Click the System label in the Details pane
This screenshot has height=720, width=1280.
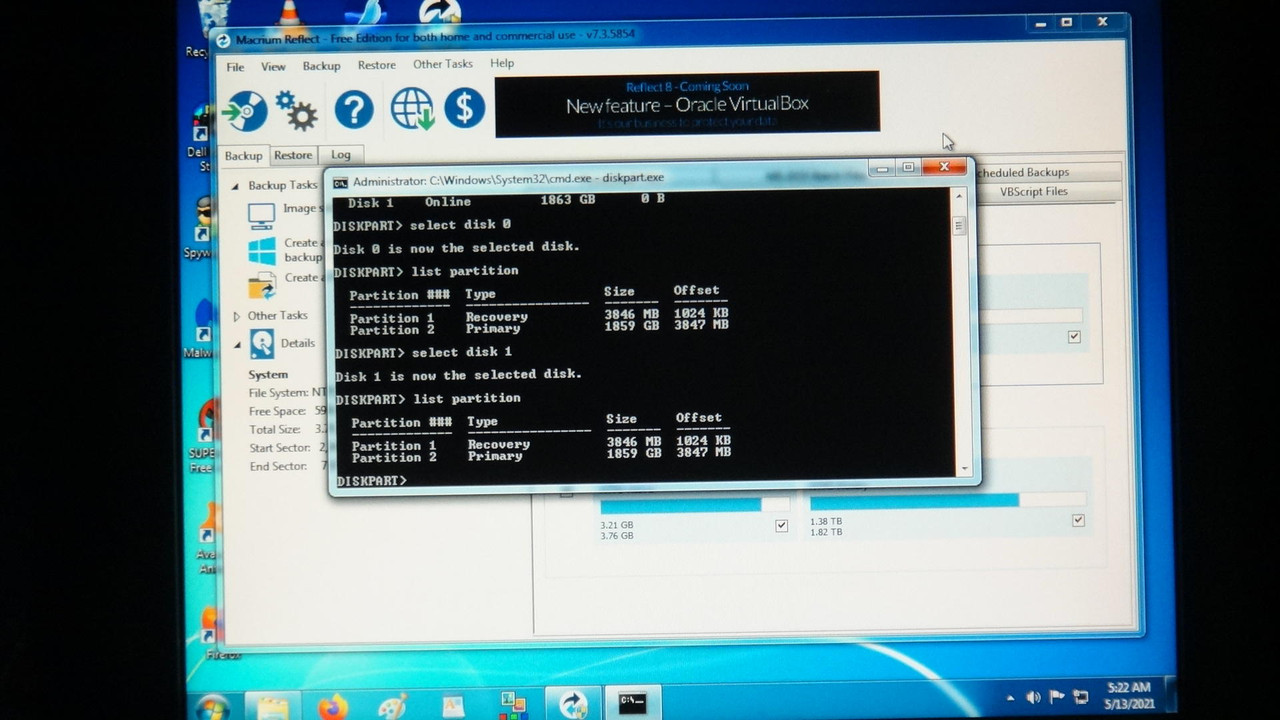pos(268,375)
